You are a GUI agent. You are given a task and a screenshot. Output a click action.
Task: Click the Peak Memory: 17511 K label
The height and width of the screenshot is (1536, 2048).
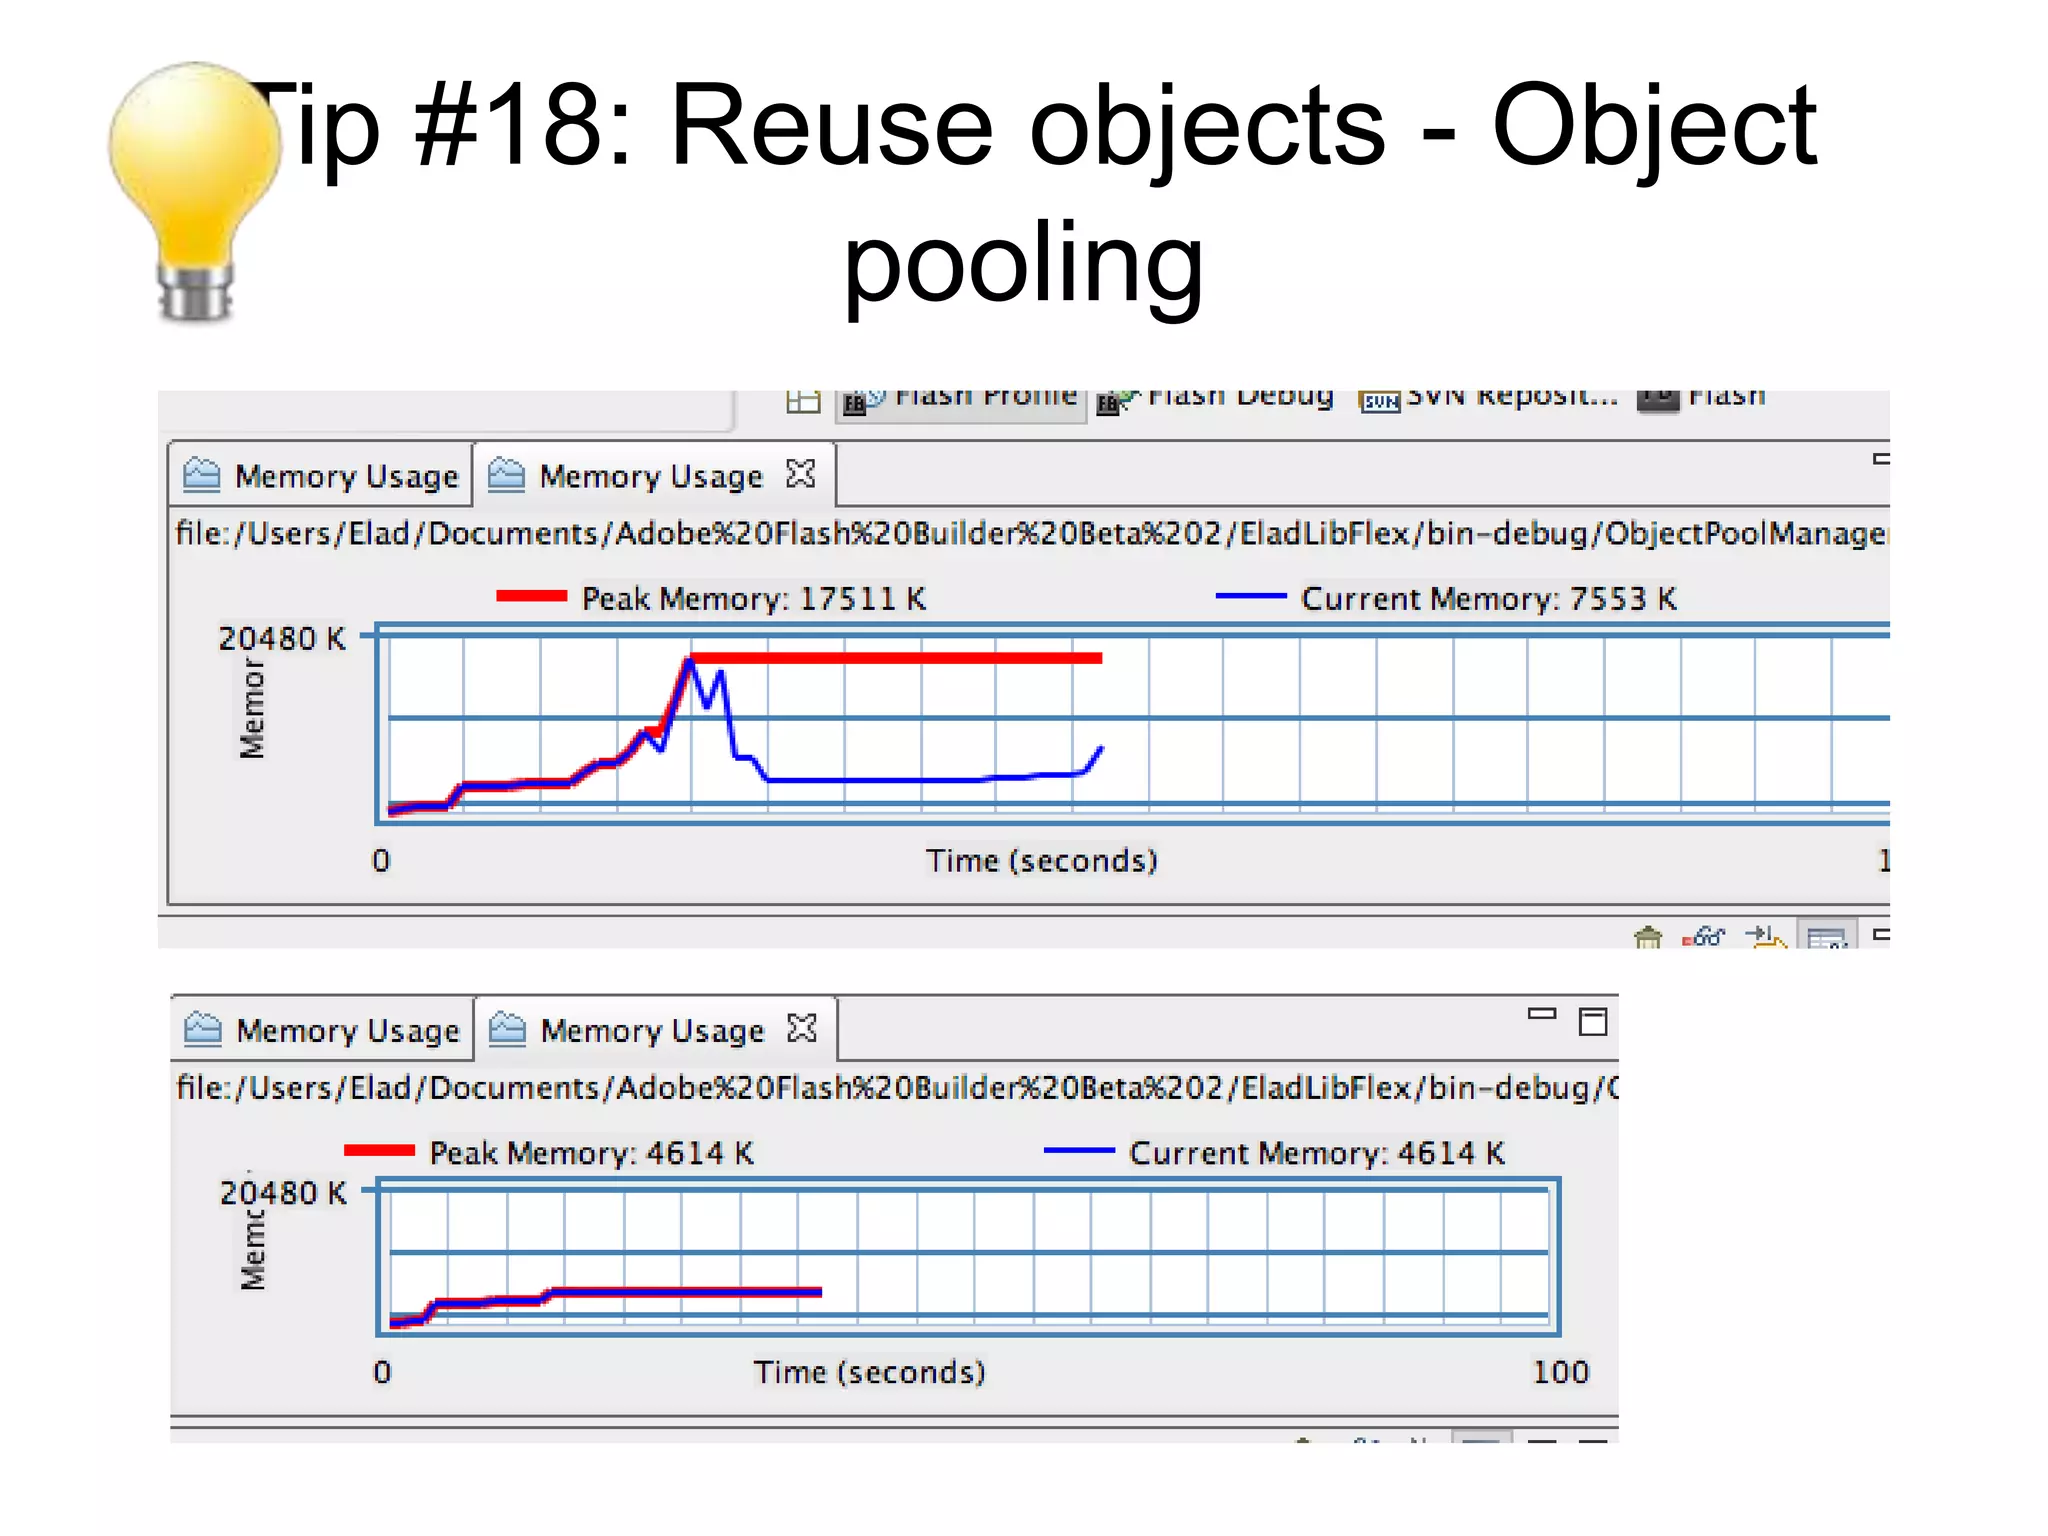(754, 598)
